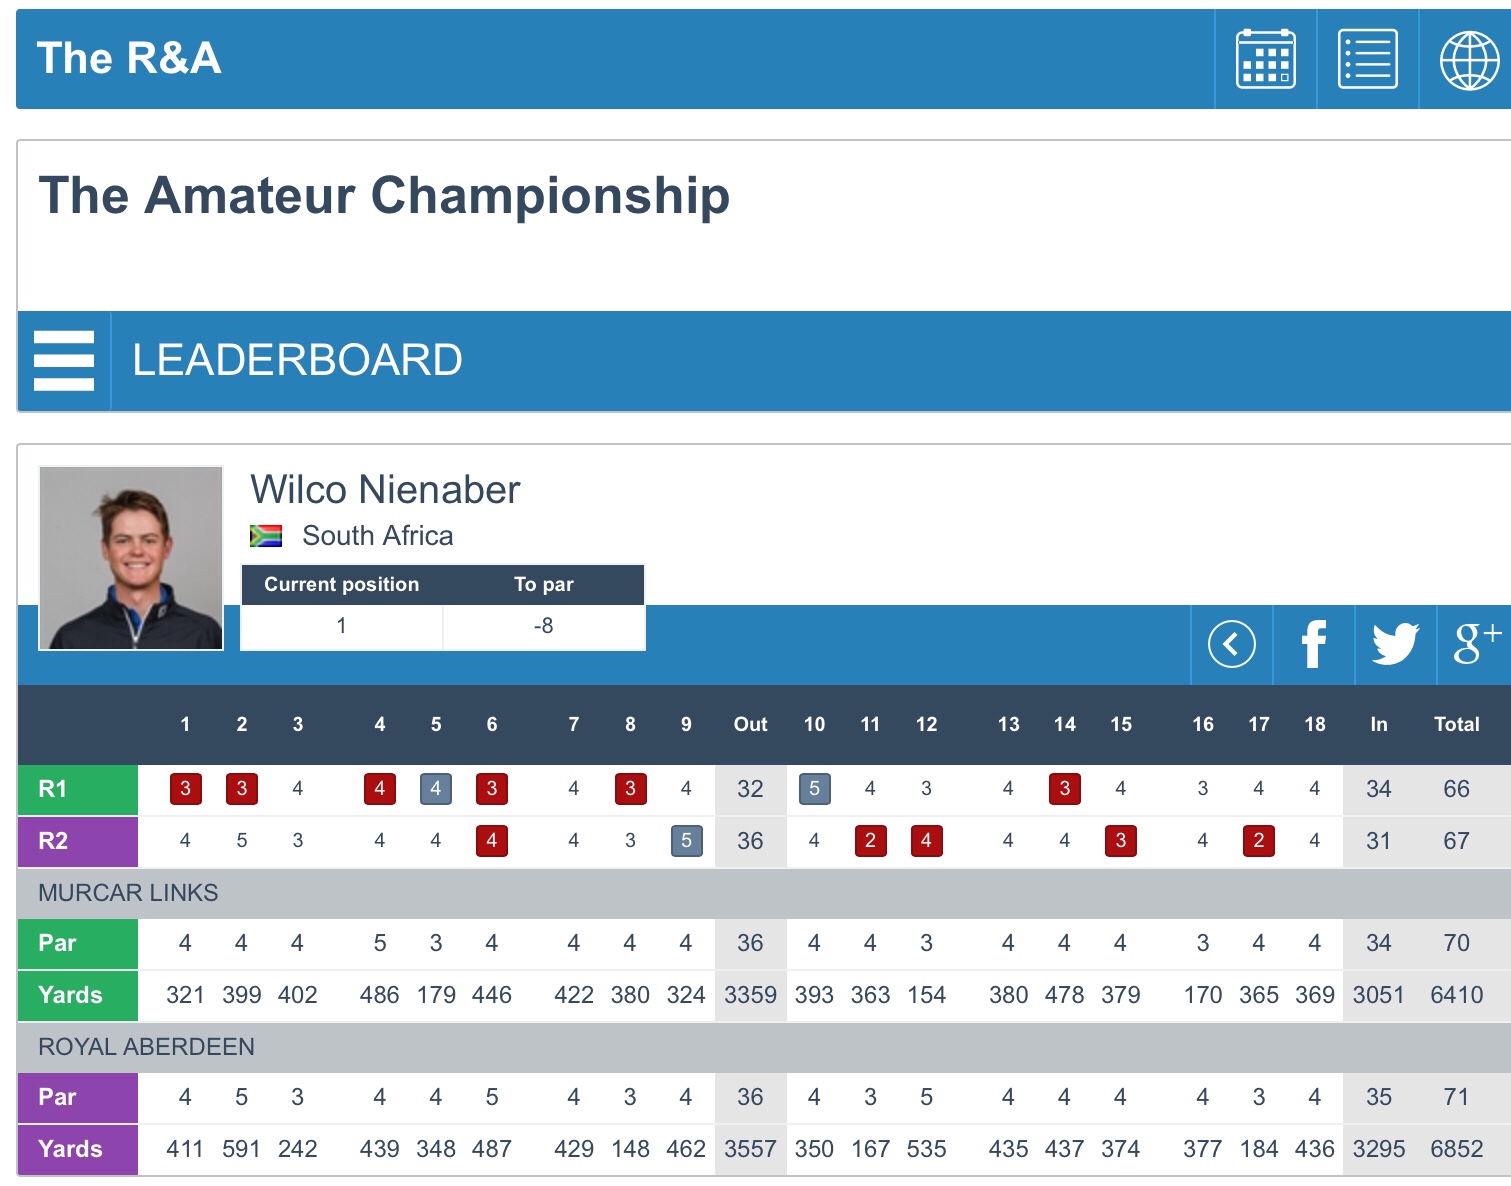Click The Amateur Championship title

384,195
